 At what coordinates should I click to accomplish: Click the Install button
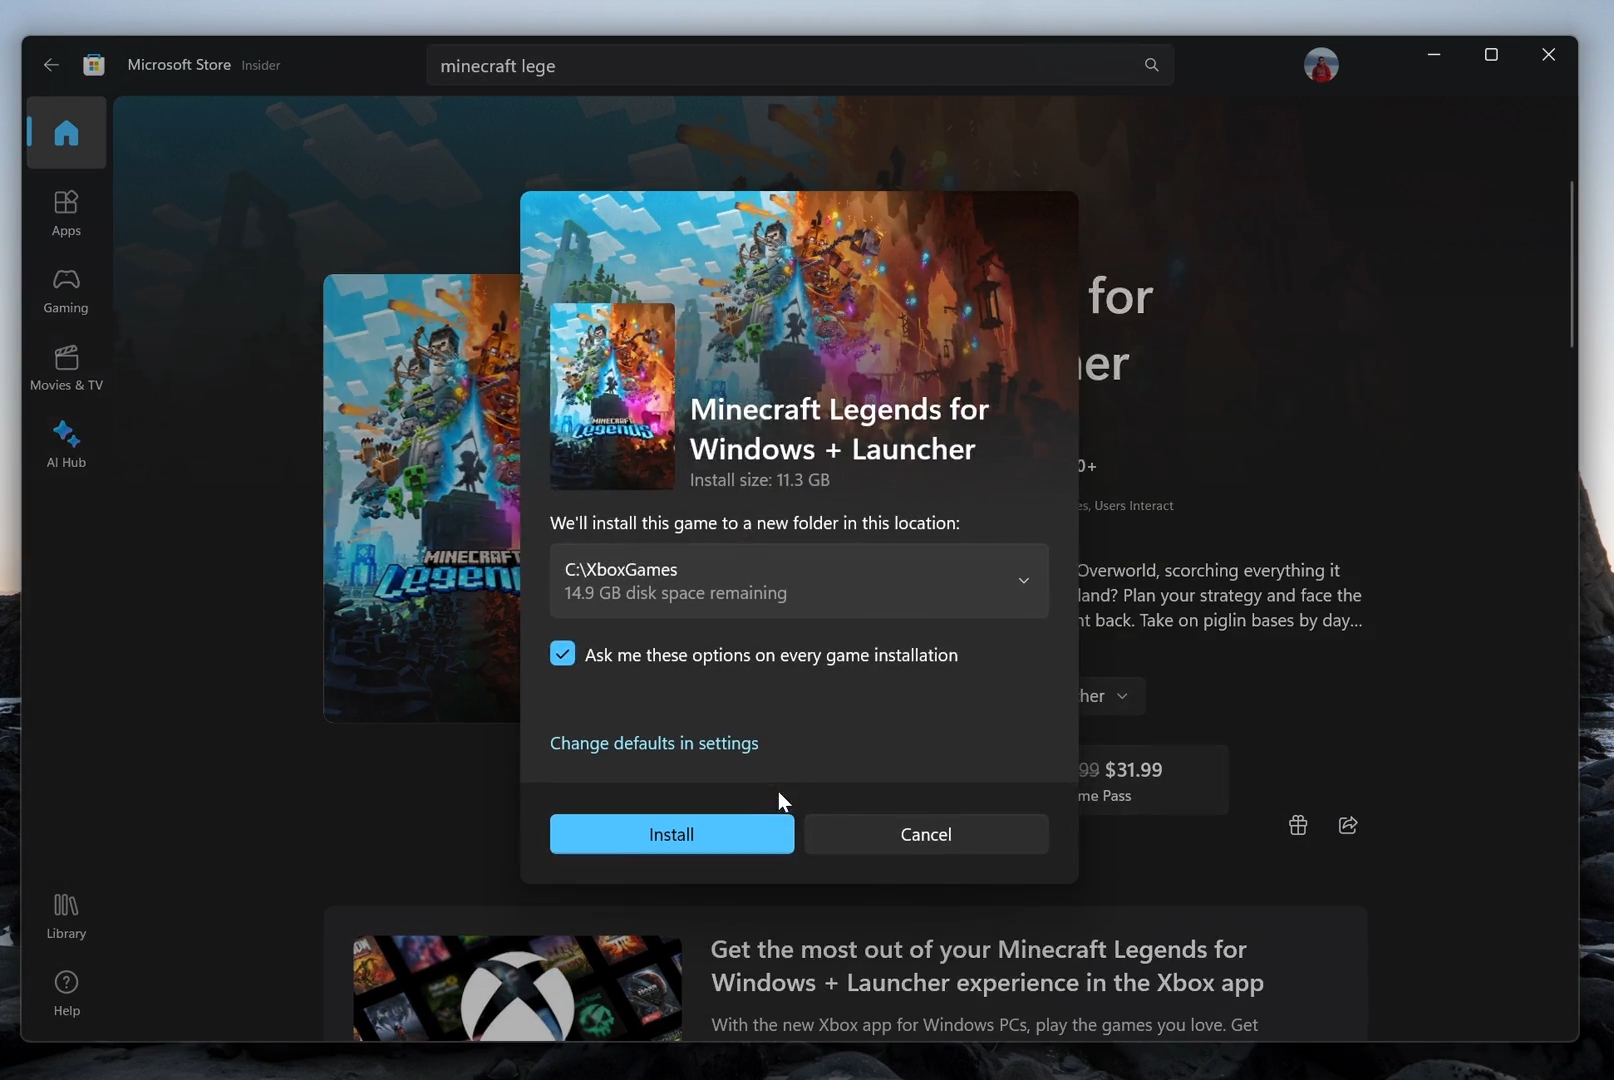click(672, 834)
